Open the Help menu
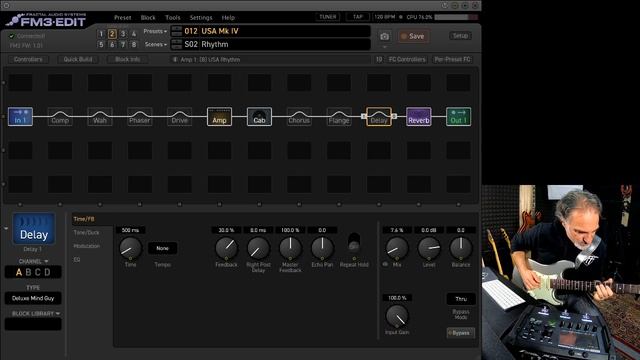The image size is (640, 360). [x=228, y=18]
